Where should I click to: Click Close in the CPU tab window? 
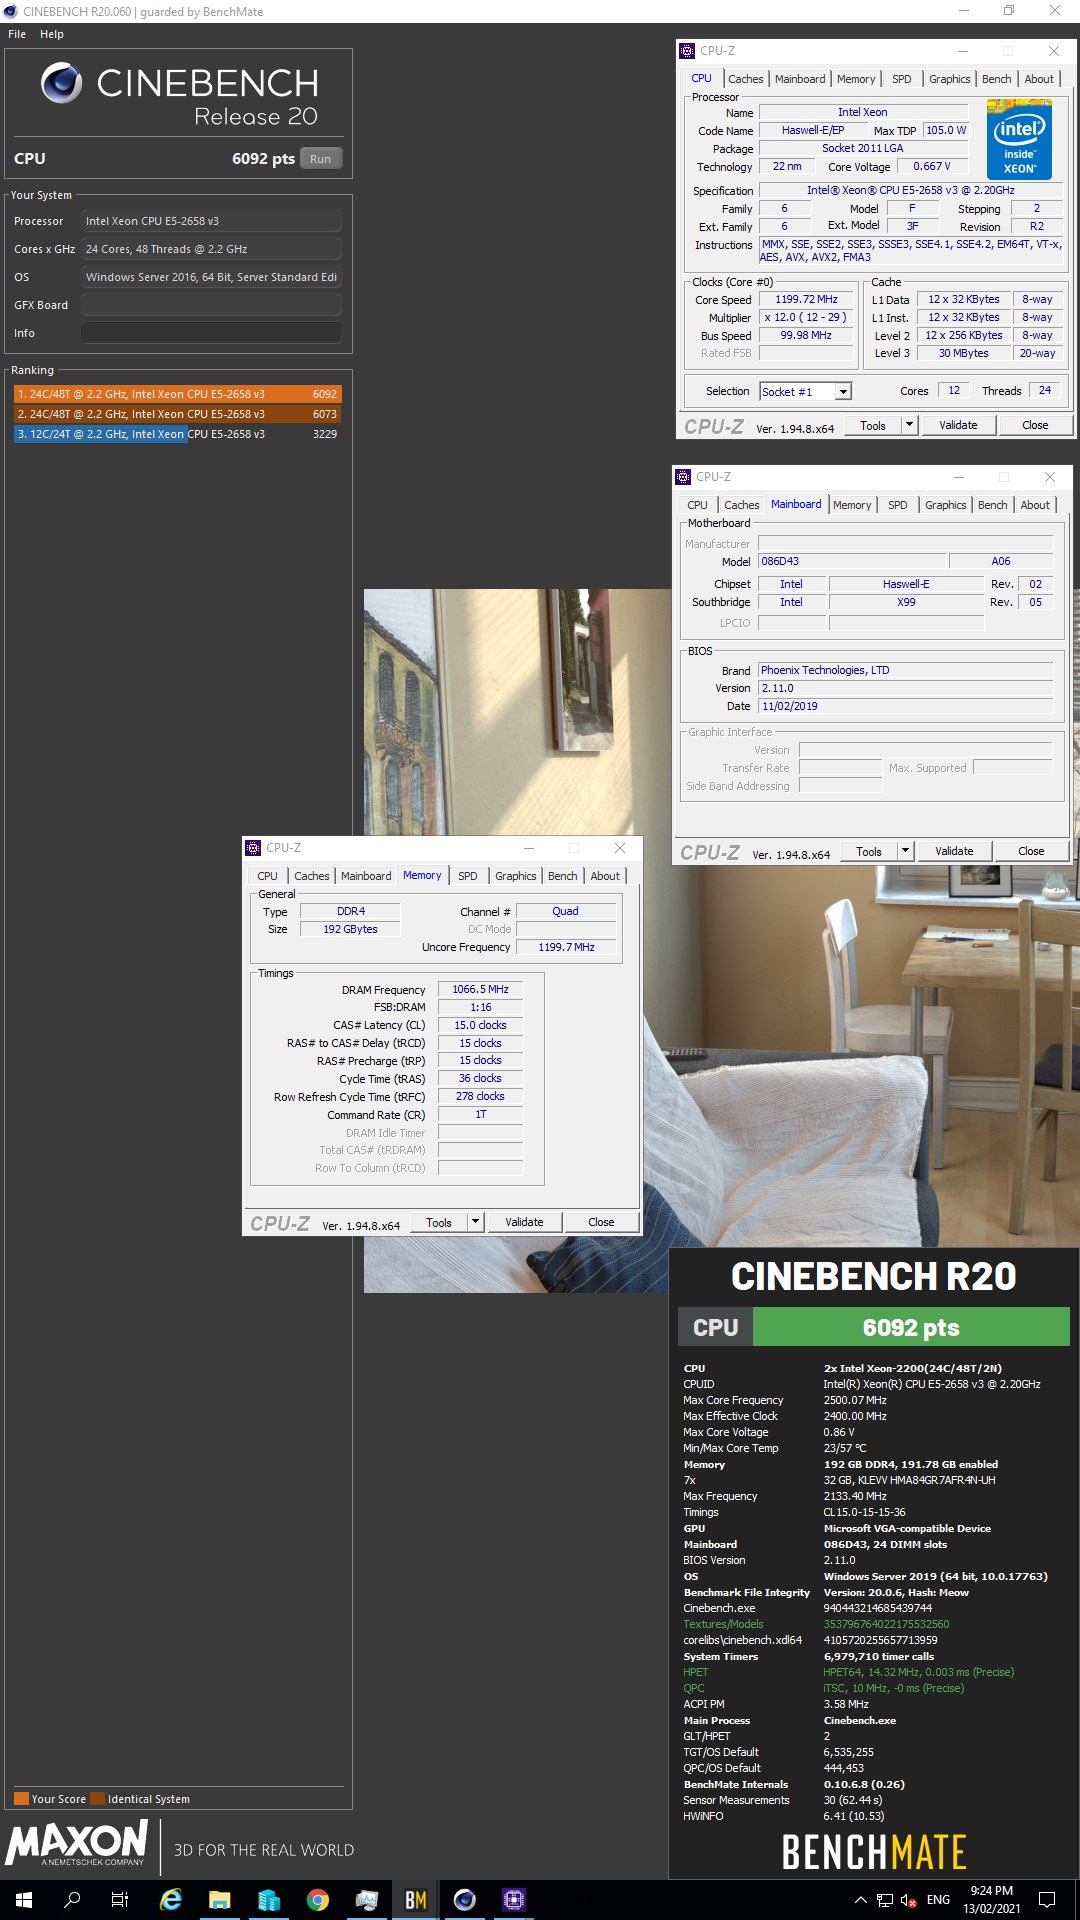point(1035,425)
